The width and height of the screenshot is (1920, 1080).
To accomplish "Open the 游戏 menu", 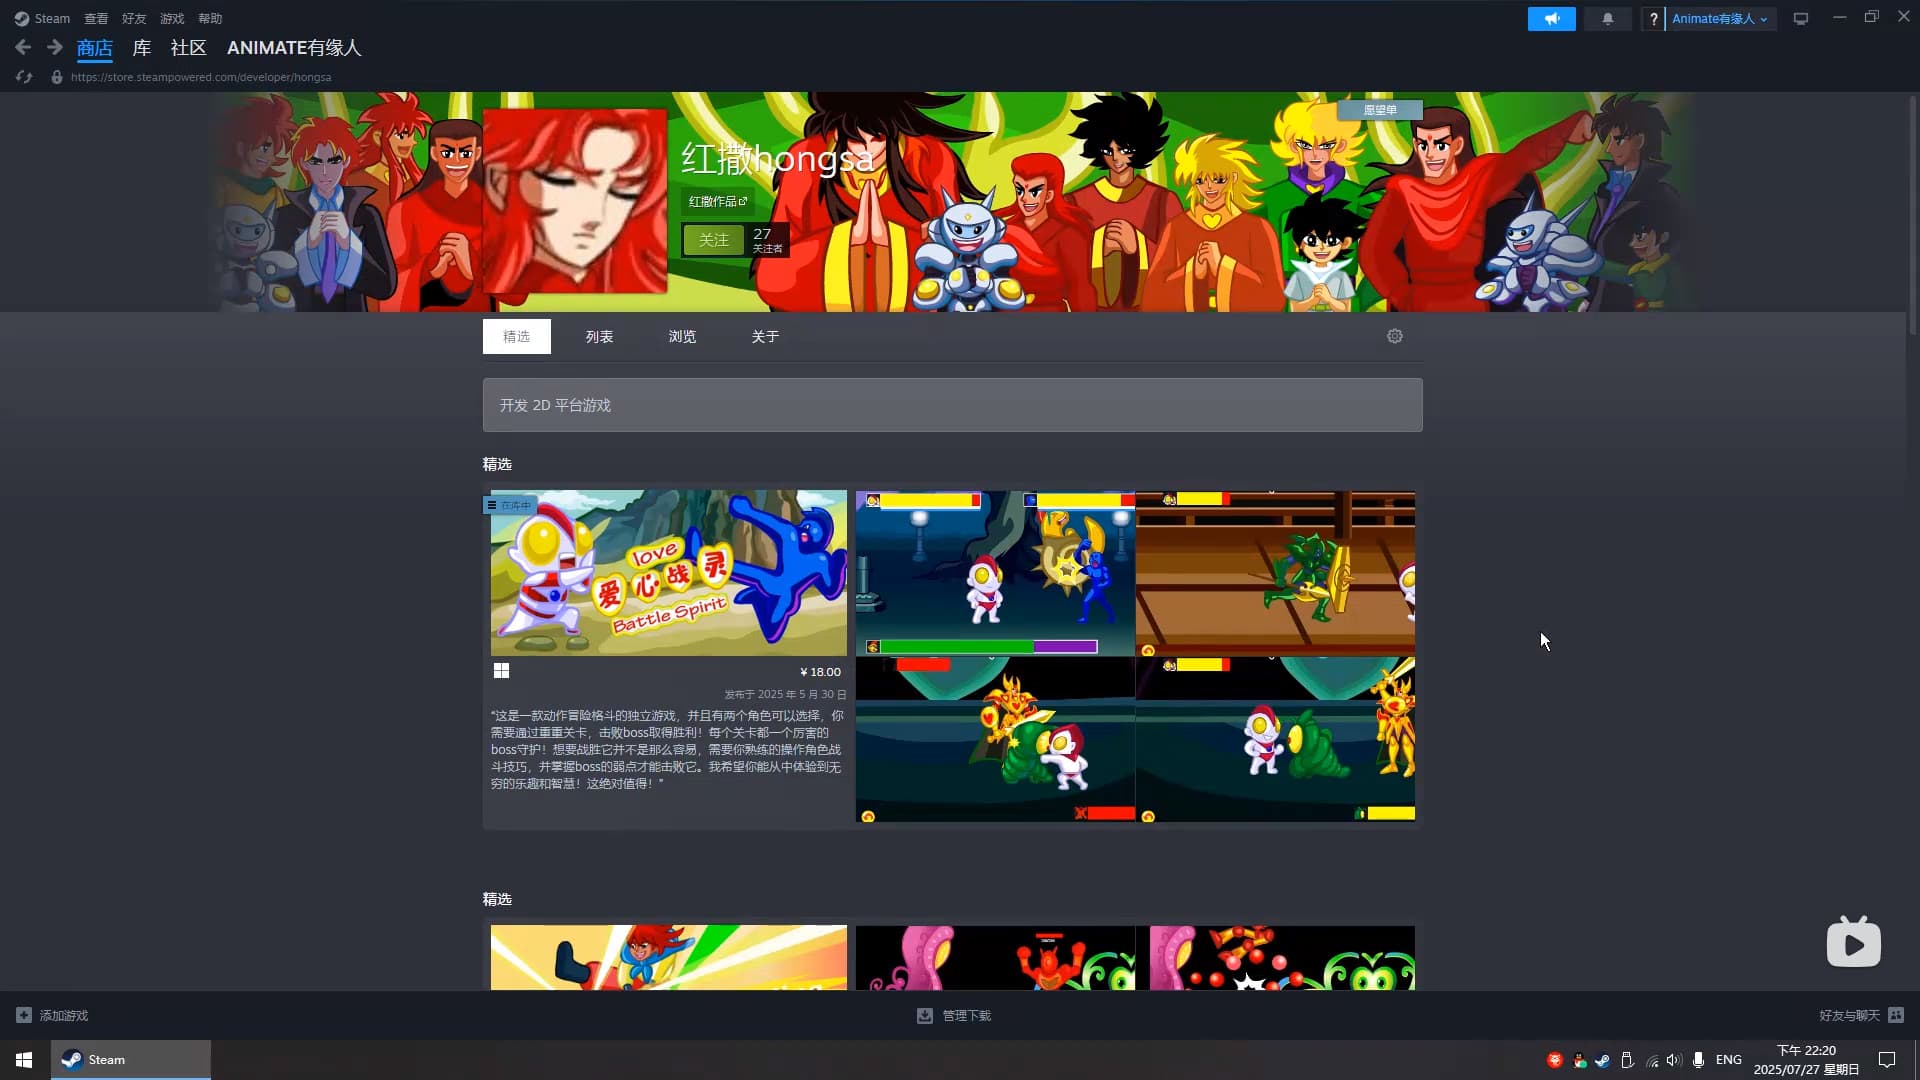I will (x=172, y=18).
